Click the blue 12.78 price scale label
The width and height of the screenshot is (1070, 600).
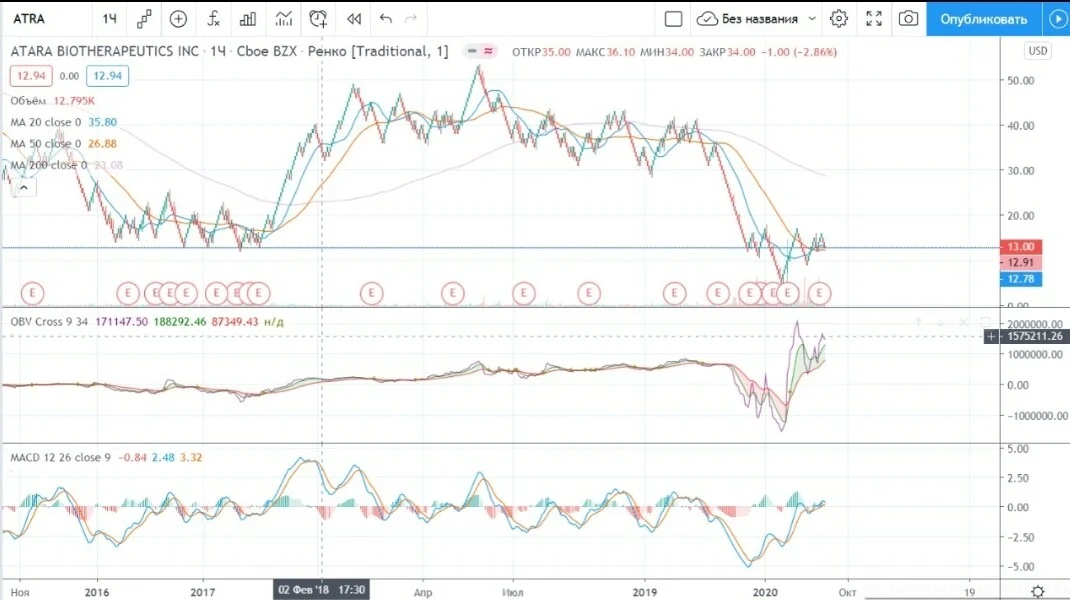(x=1021, y=279)
